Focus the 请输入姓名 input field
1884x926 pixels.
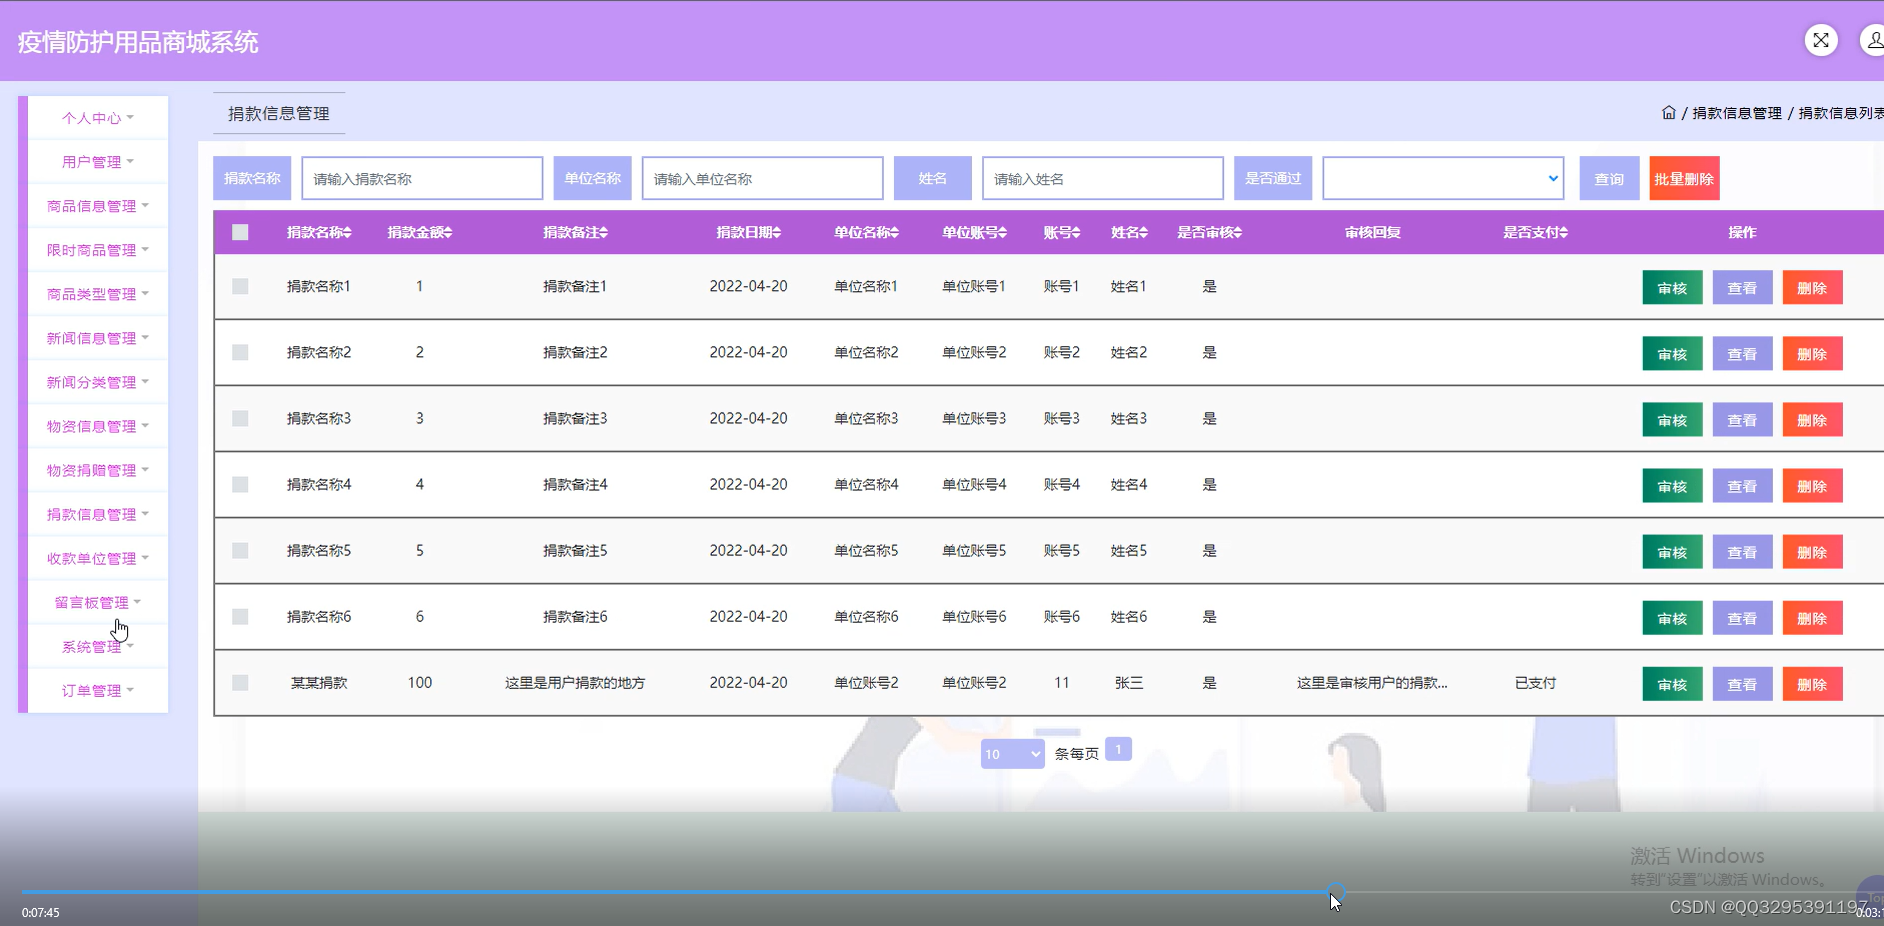(x=1102, y=178)
